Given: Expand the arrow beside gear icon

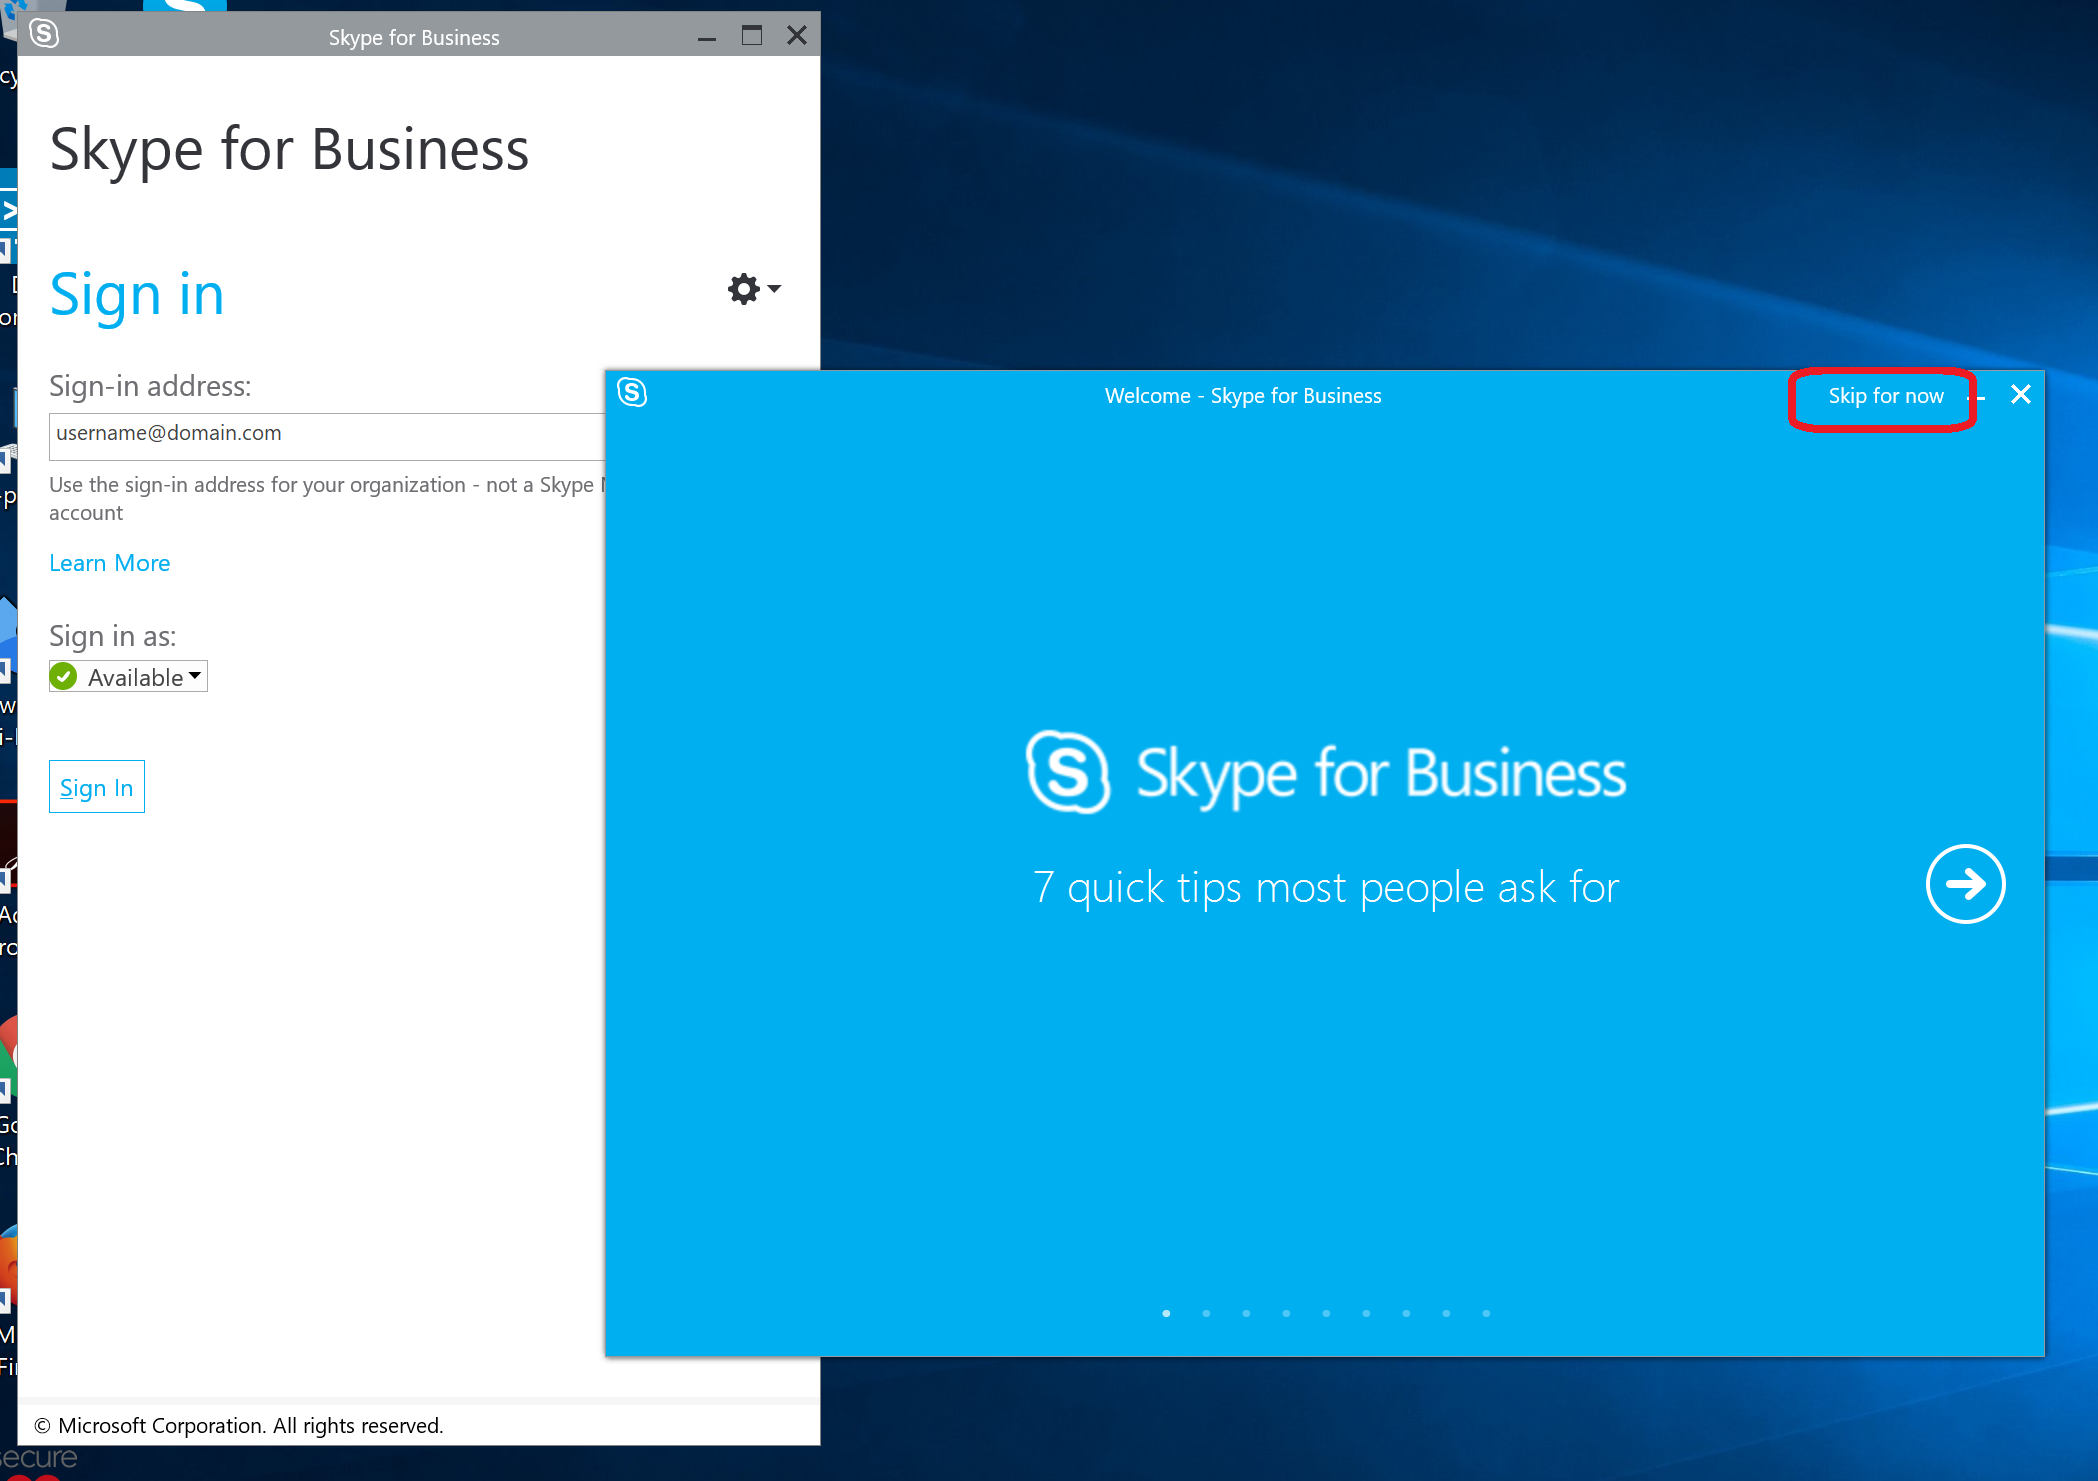Looking at the screenshot, I should point(774,289).
